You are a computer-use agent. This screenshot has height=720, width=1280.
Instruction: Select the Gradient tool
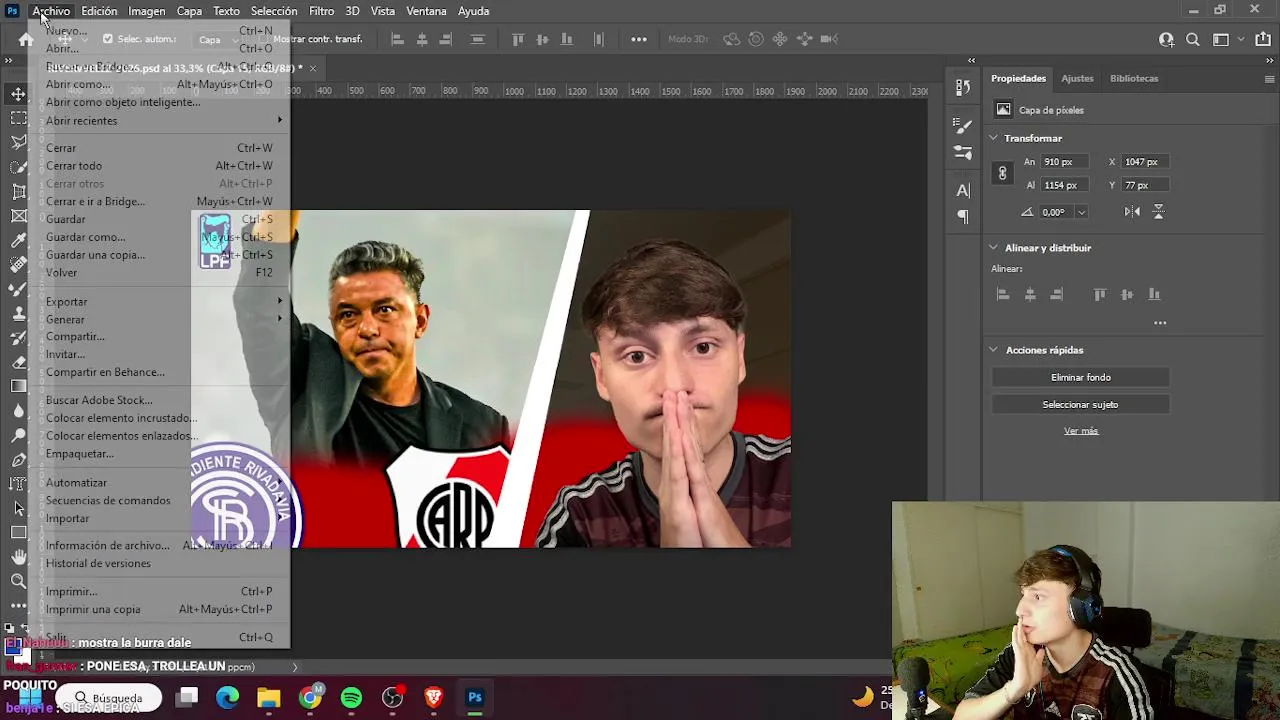[x=19, y=386]
